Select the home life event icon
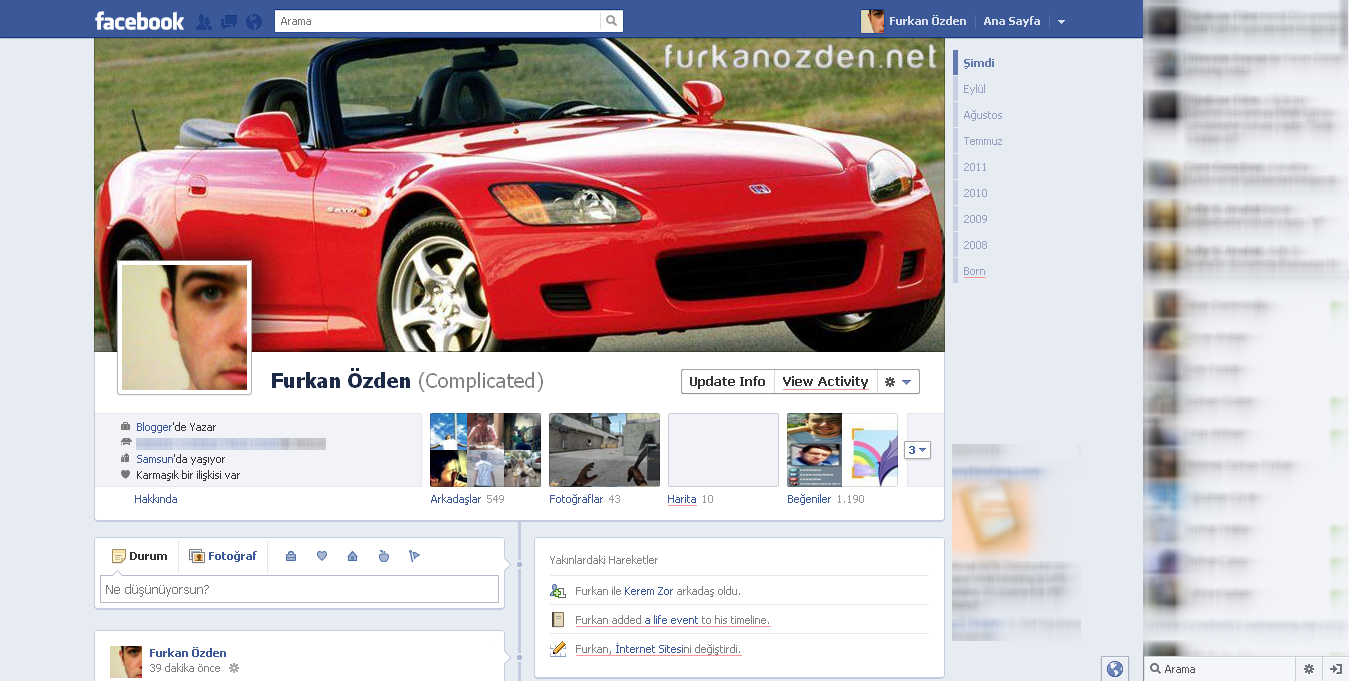 352,556
